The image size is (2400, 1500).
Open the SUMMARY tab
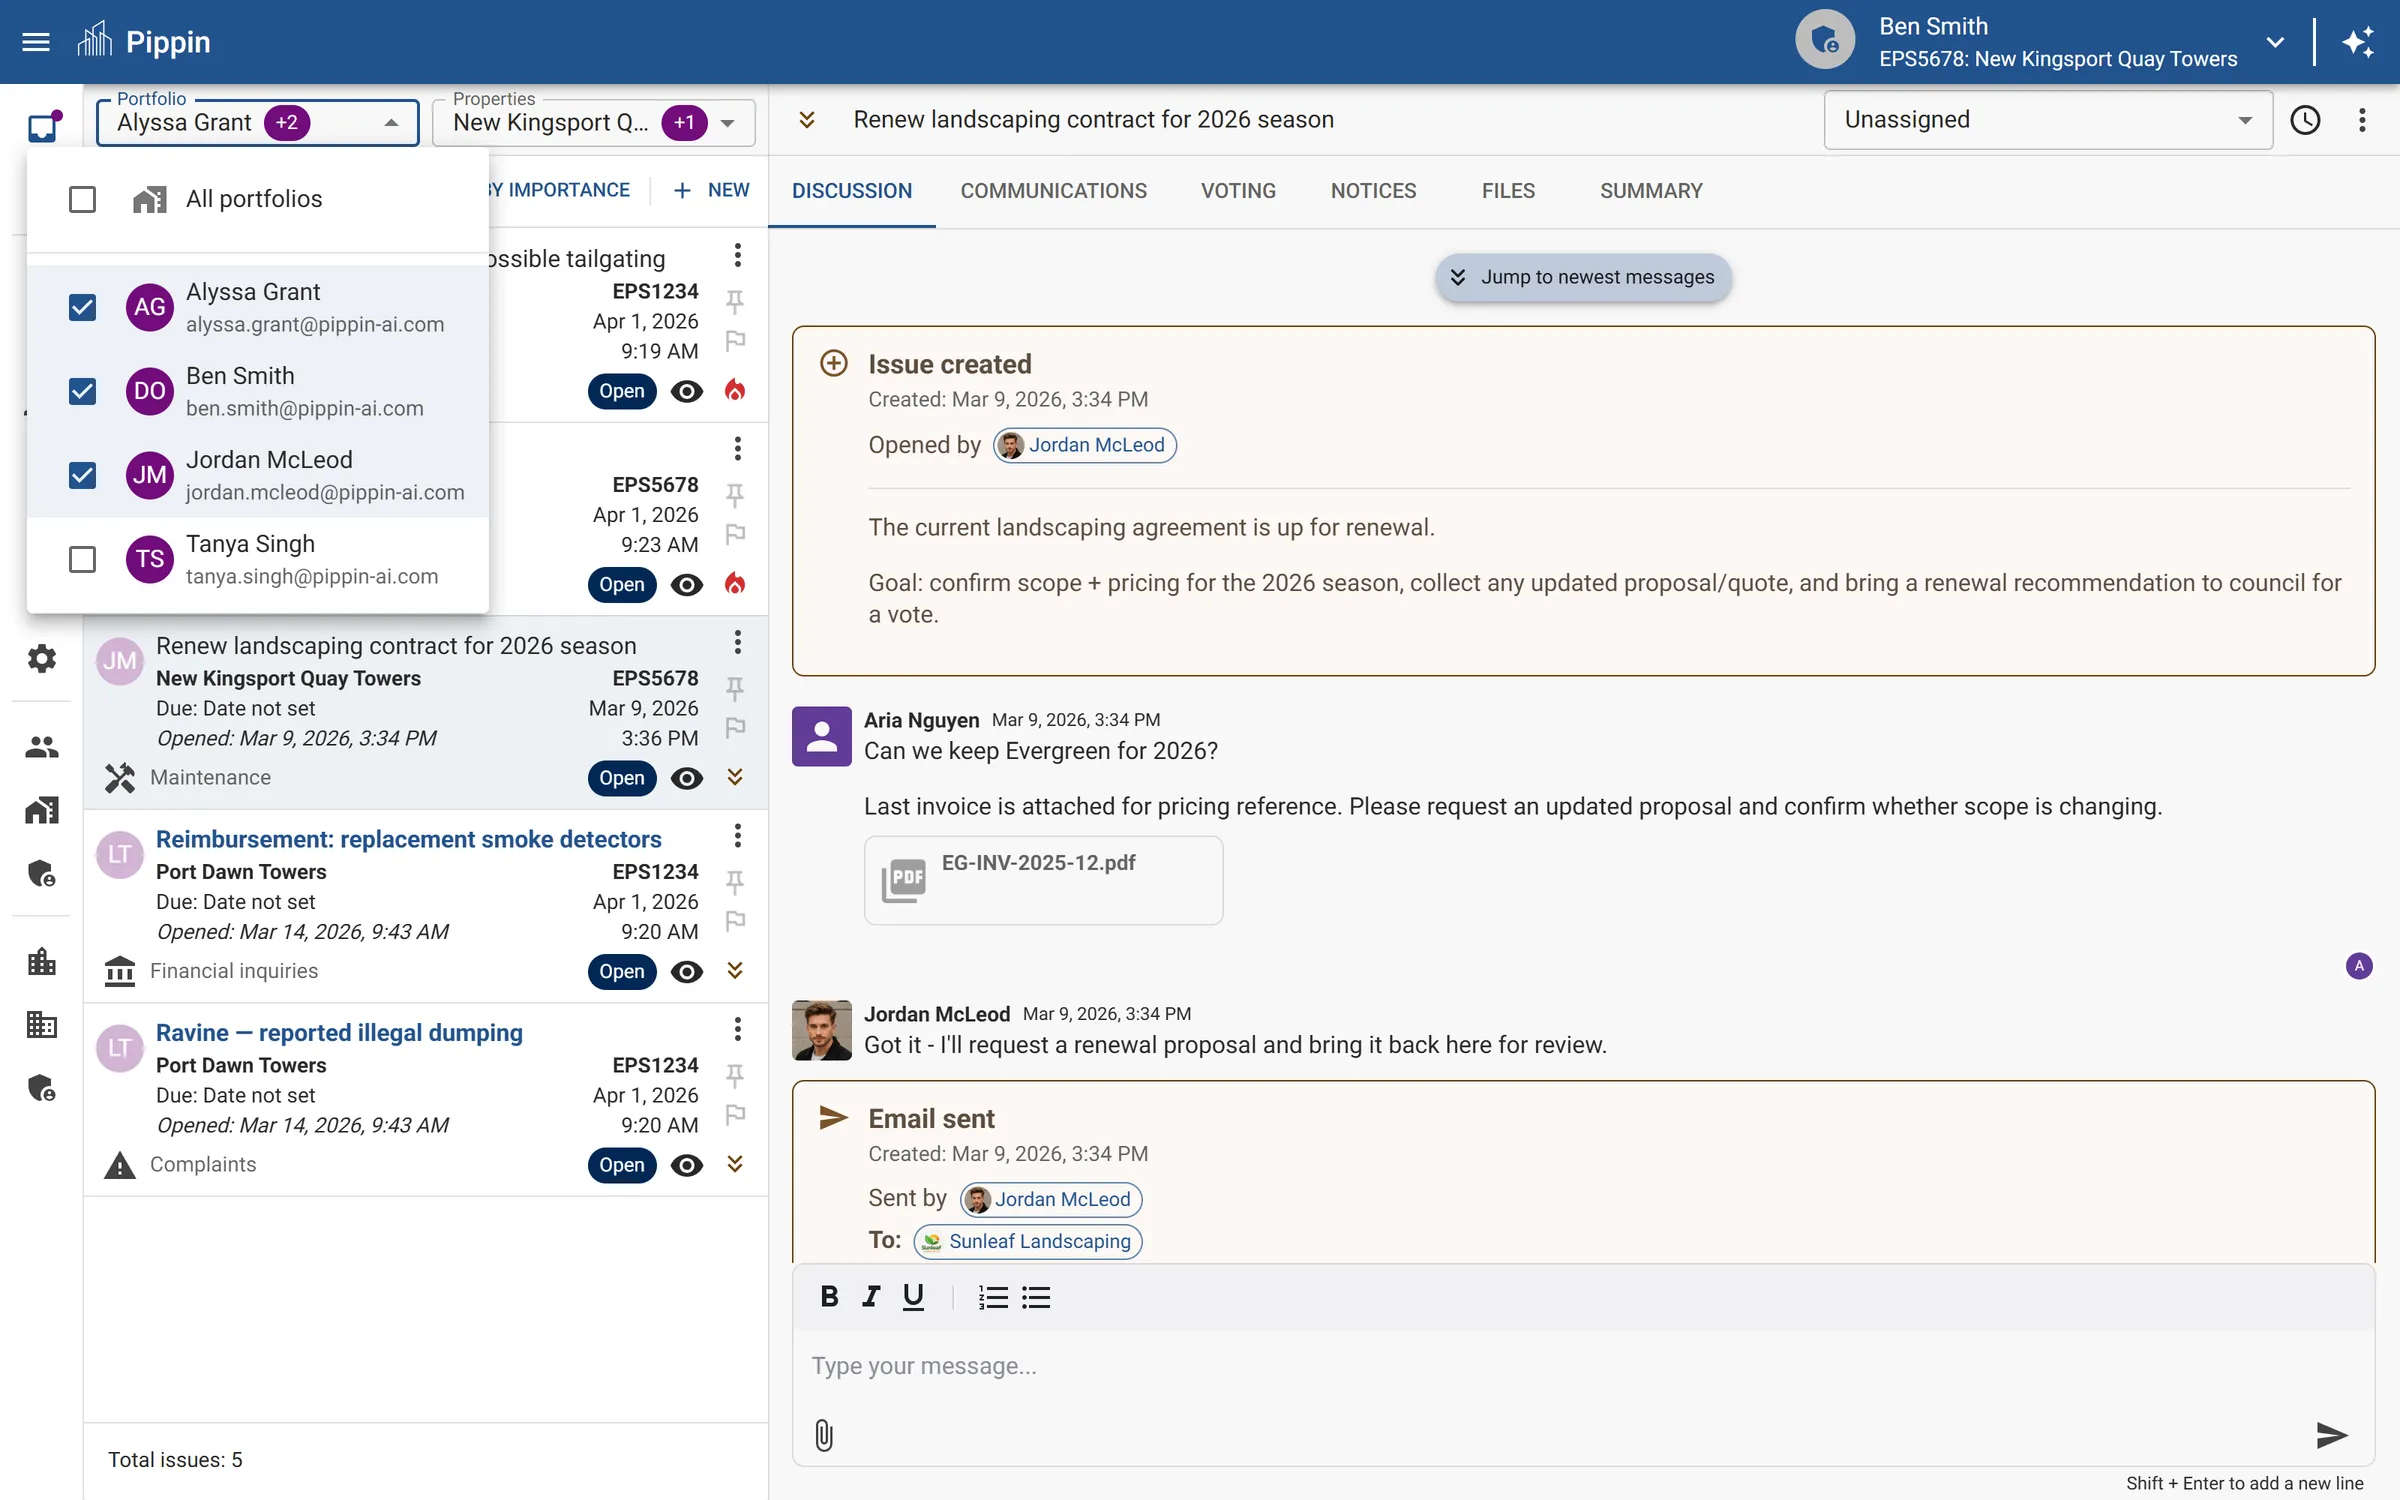pyautogui.click(x=1650, y=190)
